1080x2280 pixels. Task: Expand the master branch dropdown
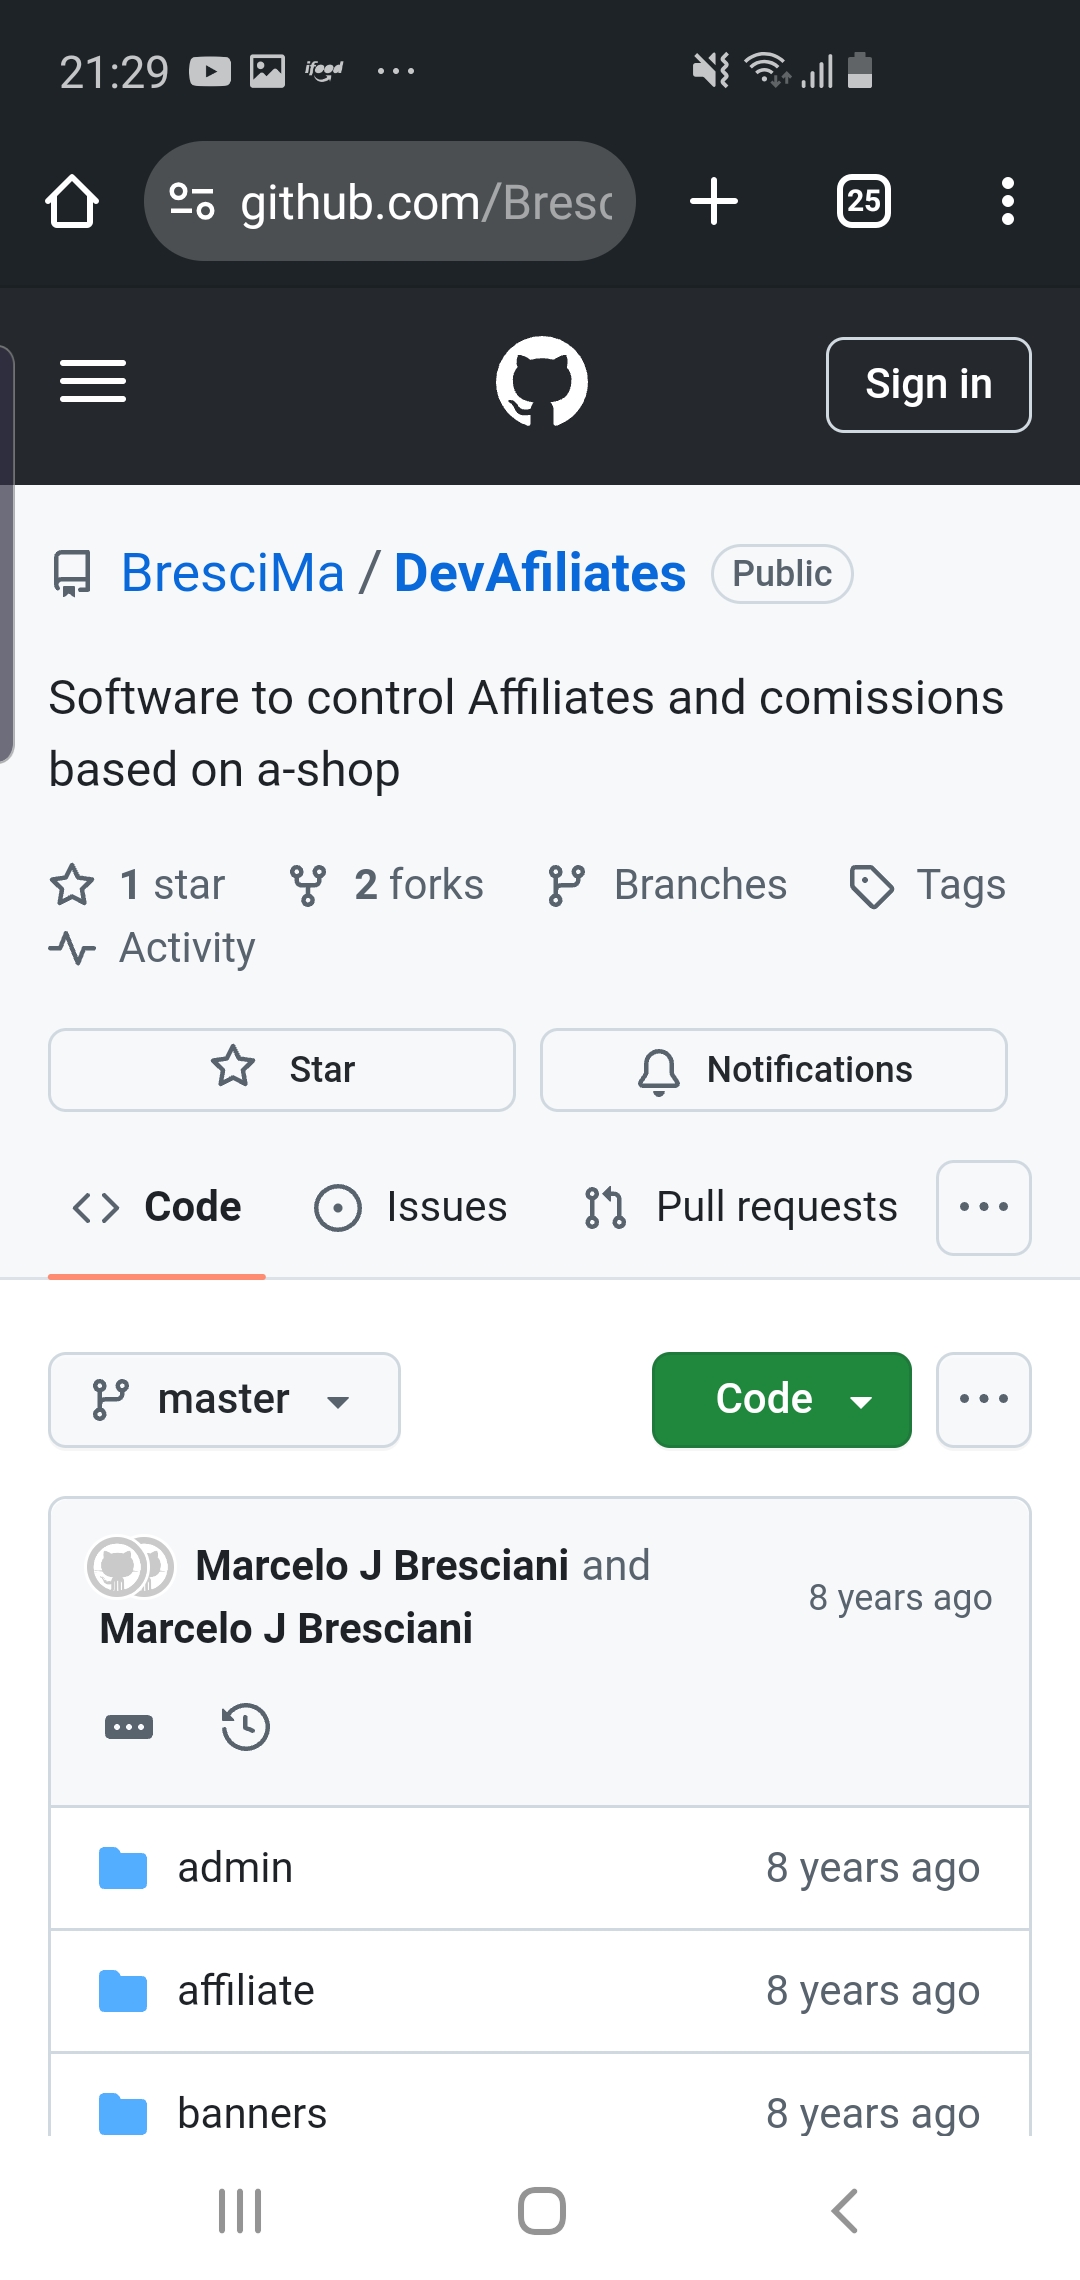[224, 1399]
